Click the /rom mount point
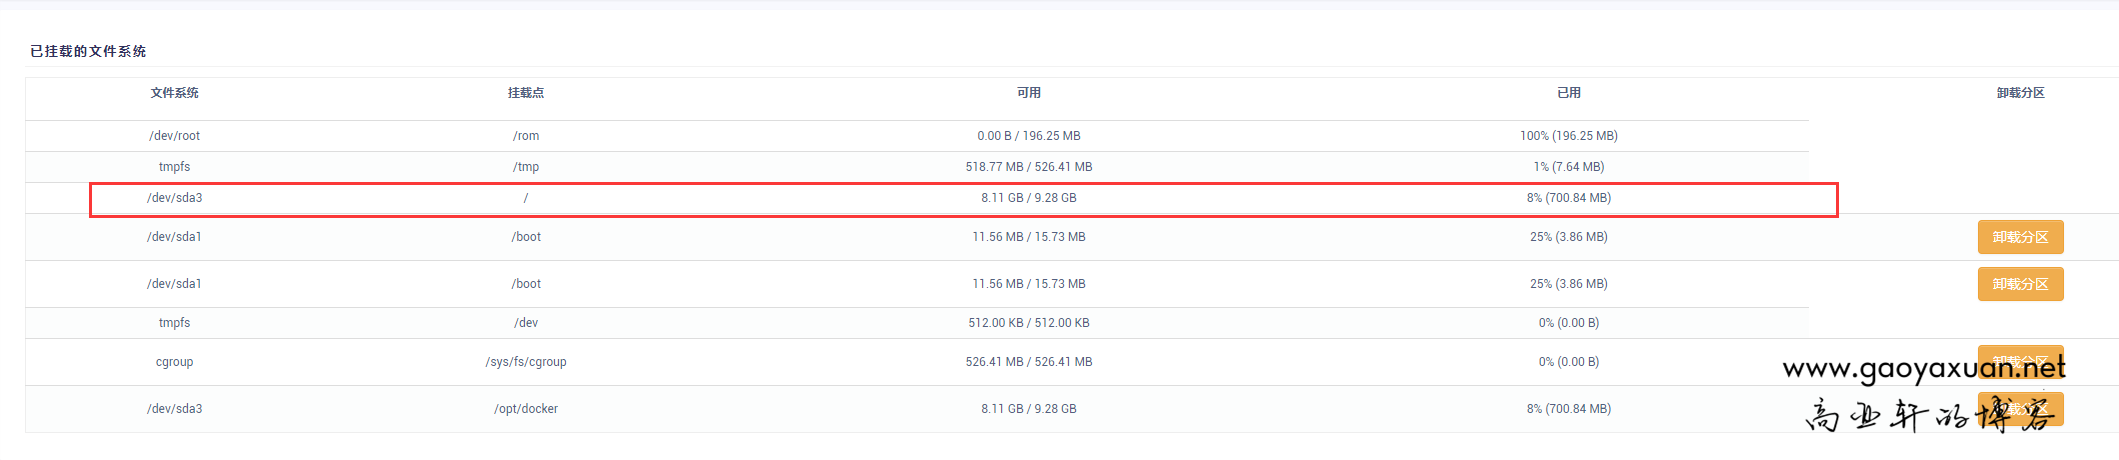This screenshot has height=460, width=2119. click(525, 136)
